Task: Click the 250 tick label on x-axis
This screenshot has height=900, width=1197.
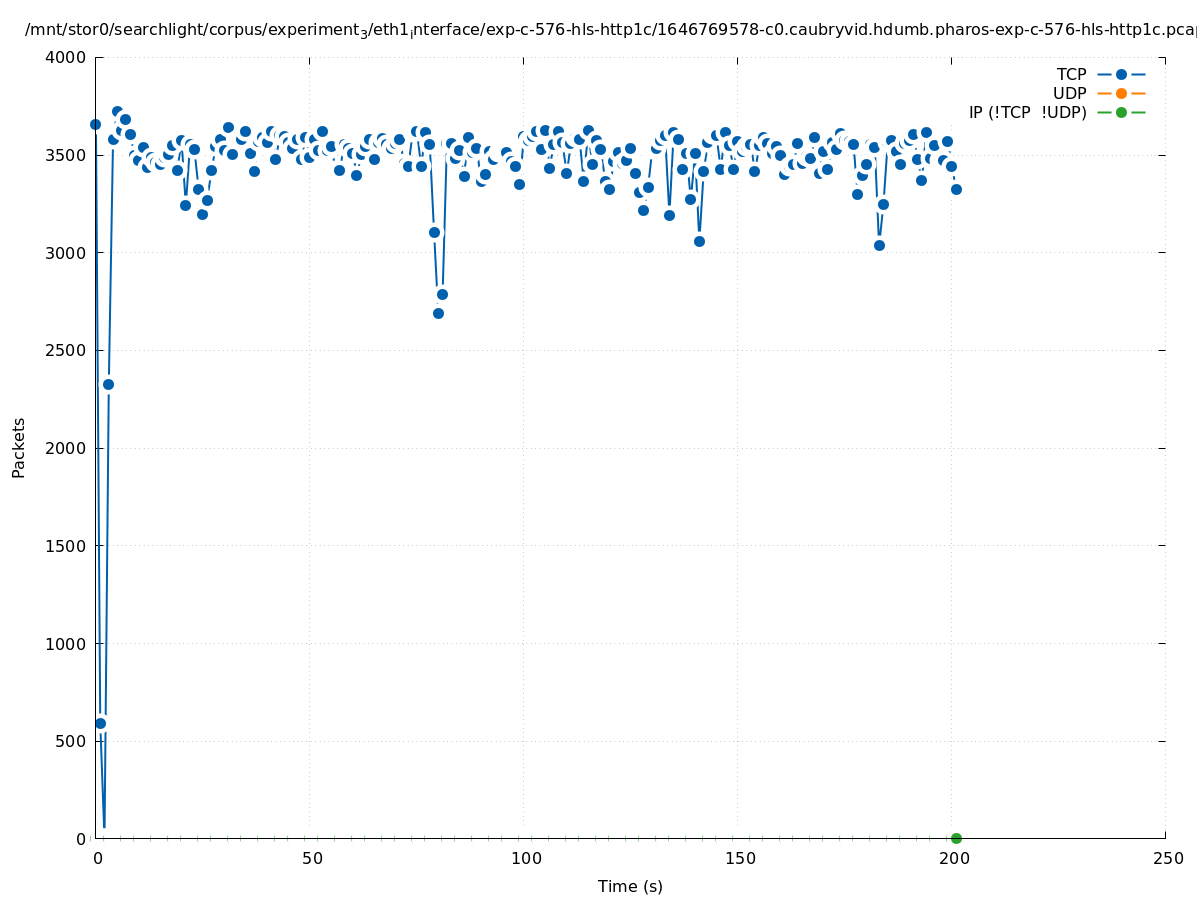Action: (x=1167, y=858)
